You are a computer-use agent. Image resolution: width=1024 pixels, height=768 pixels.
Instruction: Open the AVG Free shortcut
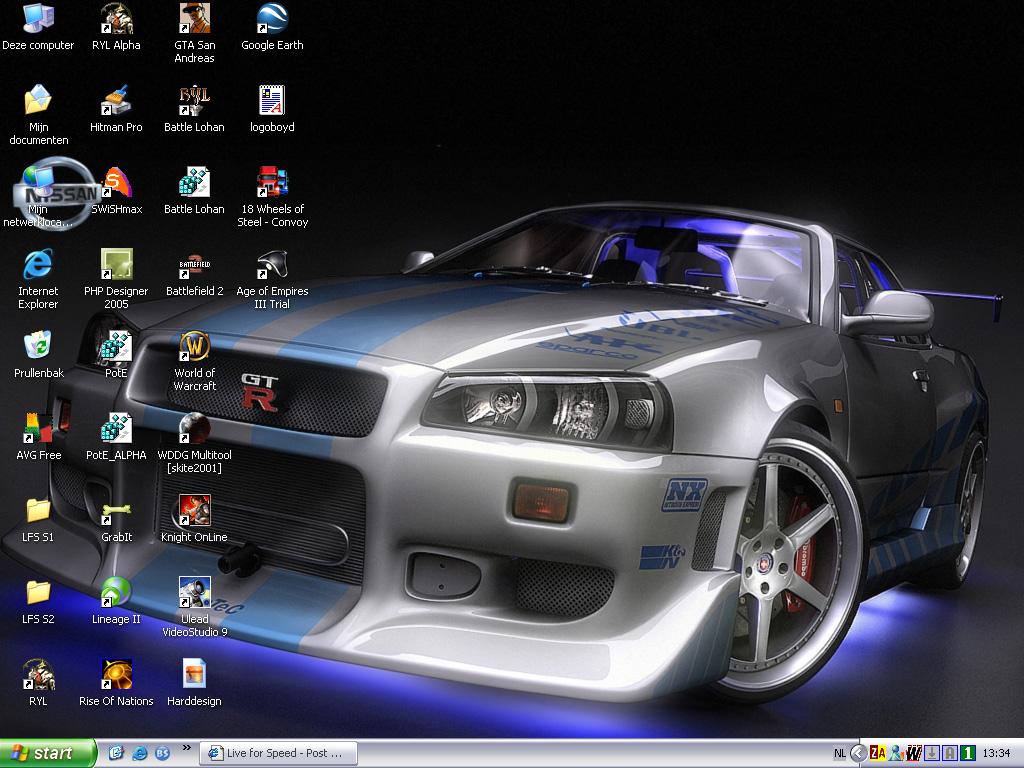coord(39,437)
